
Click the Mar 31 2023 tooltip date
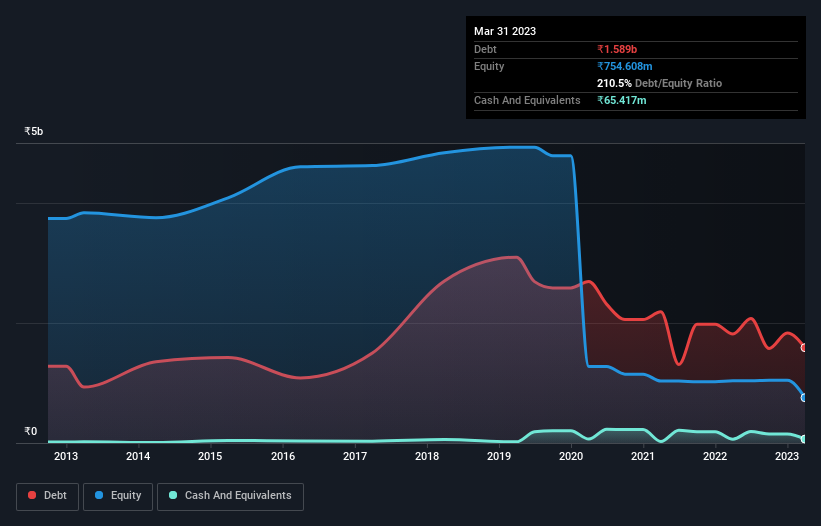point(505,31)
